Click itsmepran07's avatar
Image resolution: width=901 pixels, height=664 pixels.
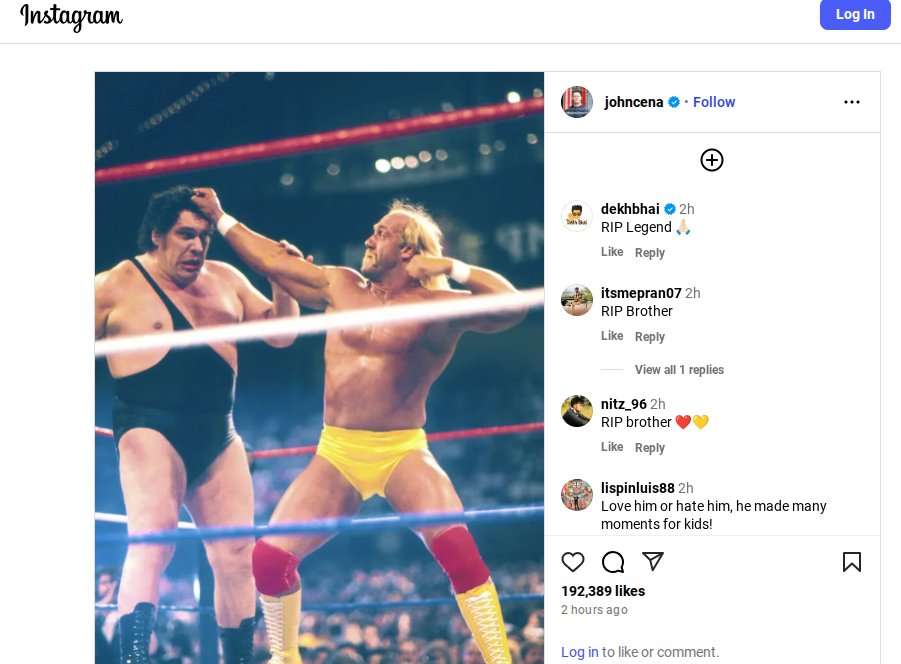pos(577,300)
